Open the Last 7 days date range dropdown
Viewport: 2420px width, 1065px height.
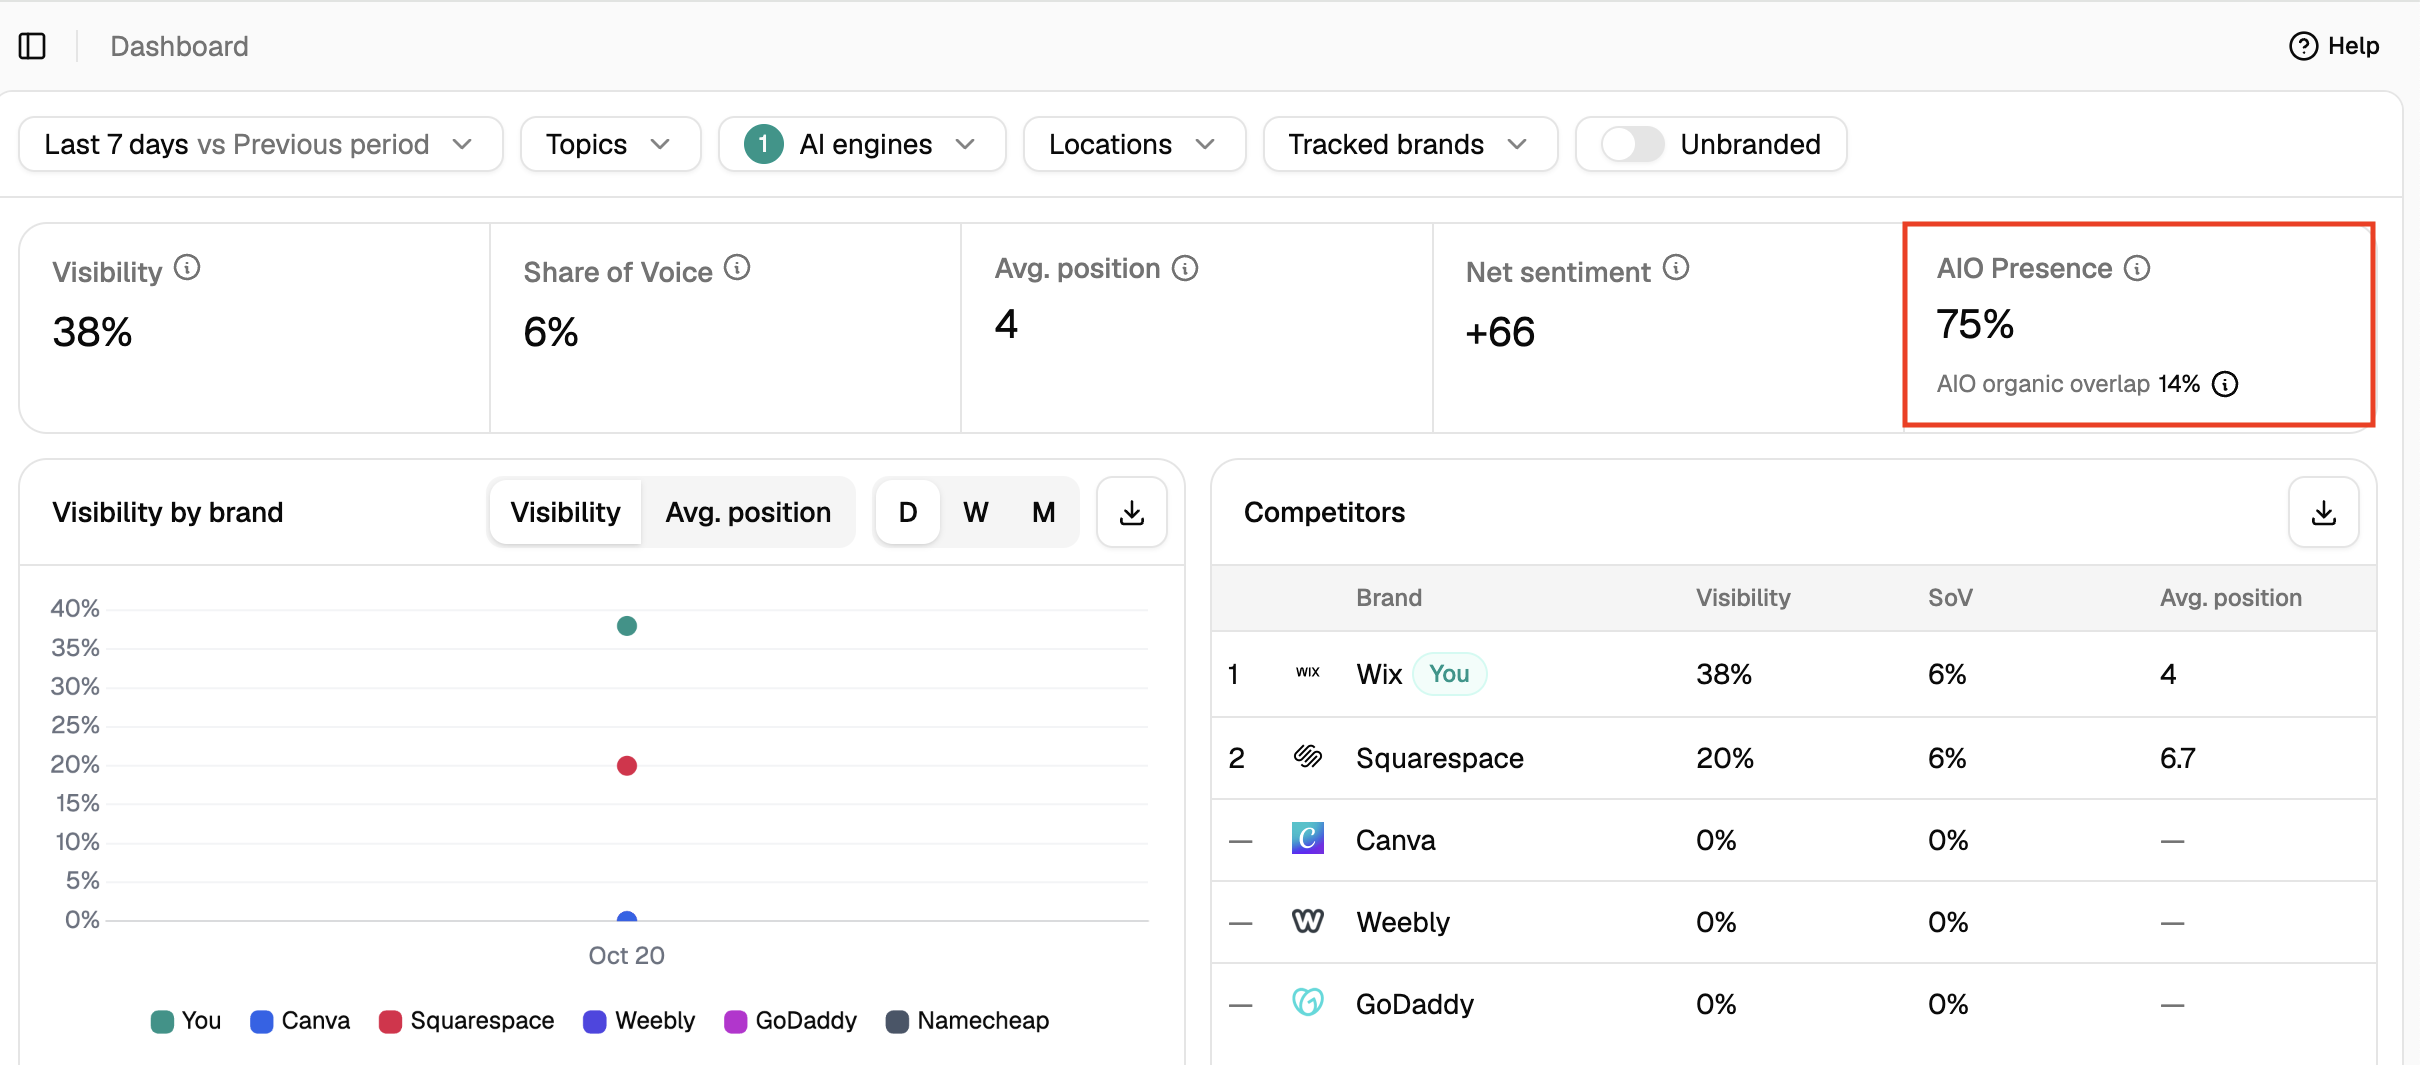point(260,144)
